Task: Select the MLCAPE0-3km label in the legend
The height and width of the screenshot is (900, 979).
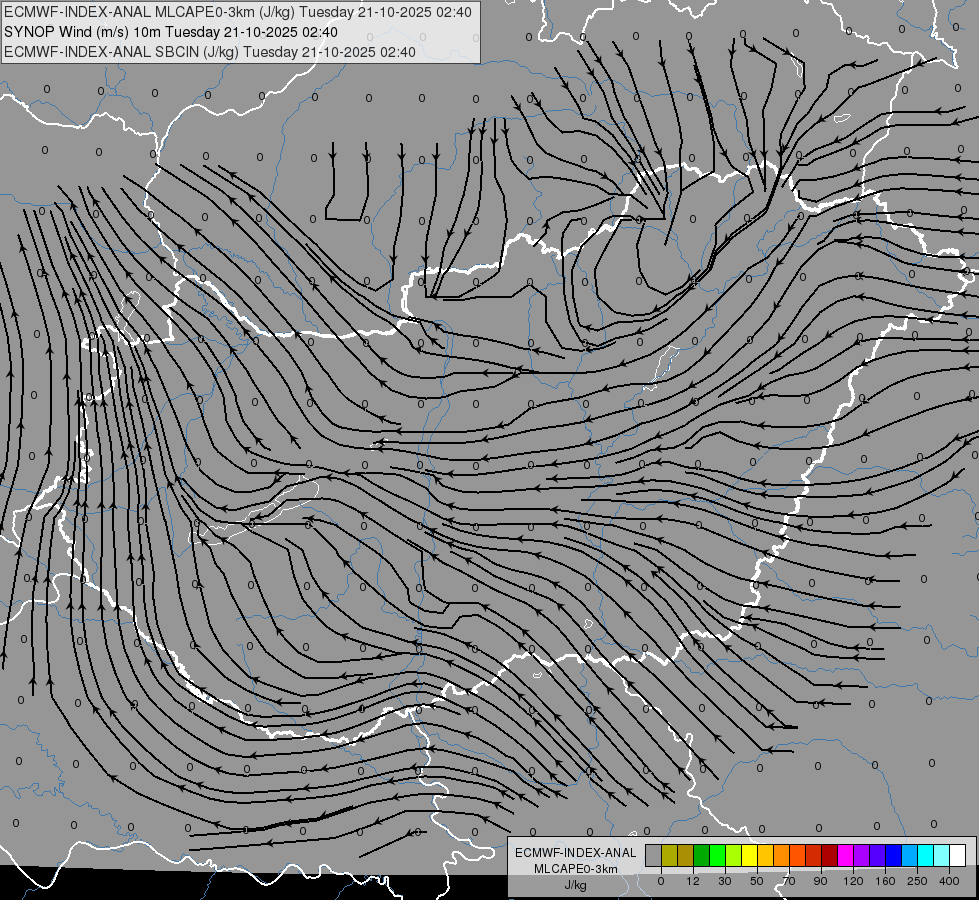Action: 576,869
